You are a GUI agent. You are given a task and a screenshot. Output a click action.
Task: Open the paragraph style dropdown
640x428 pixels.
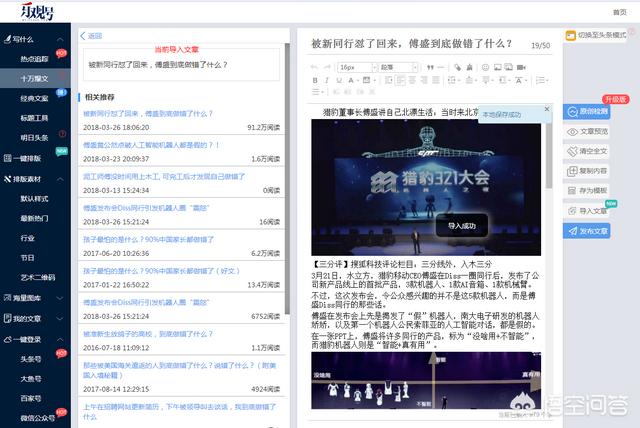click(x=398, y=67)
